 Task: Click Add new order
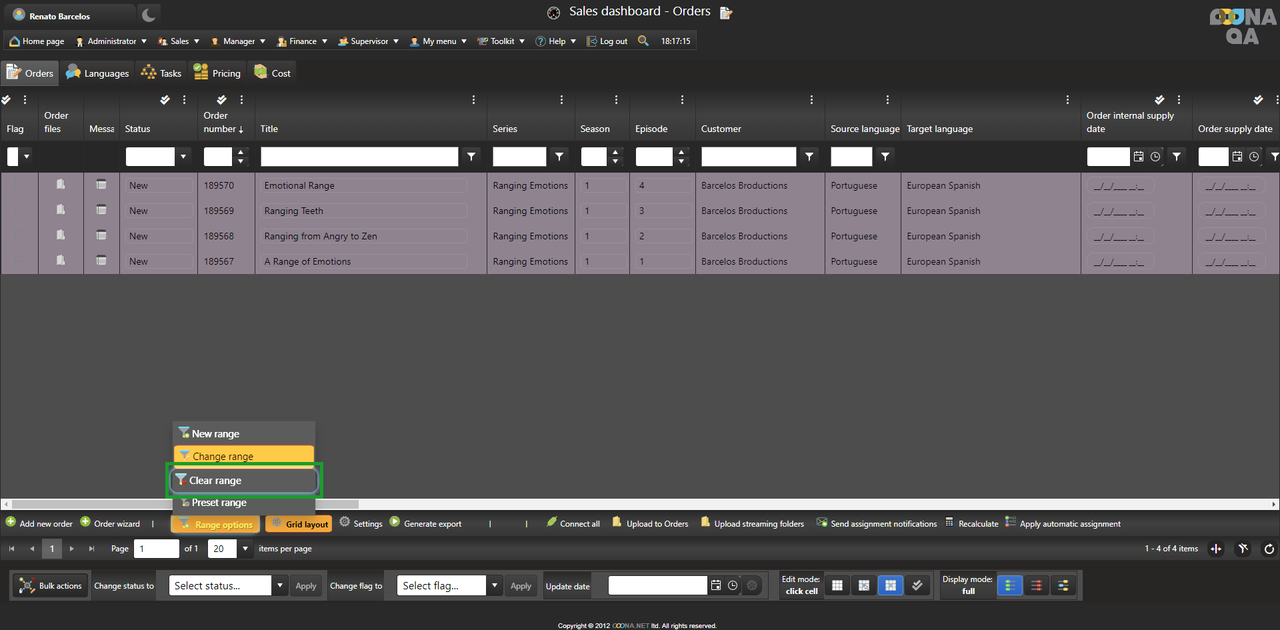pyautogui.click(x=39, y=524)
